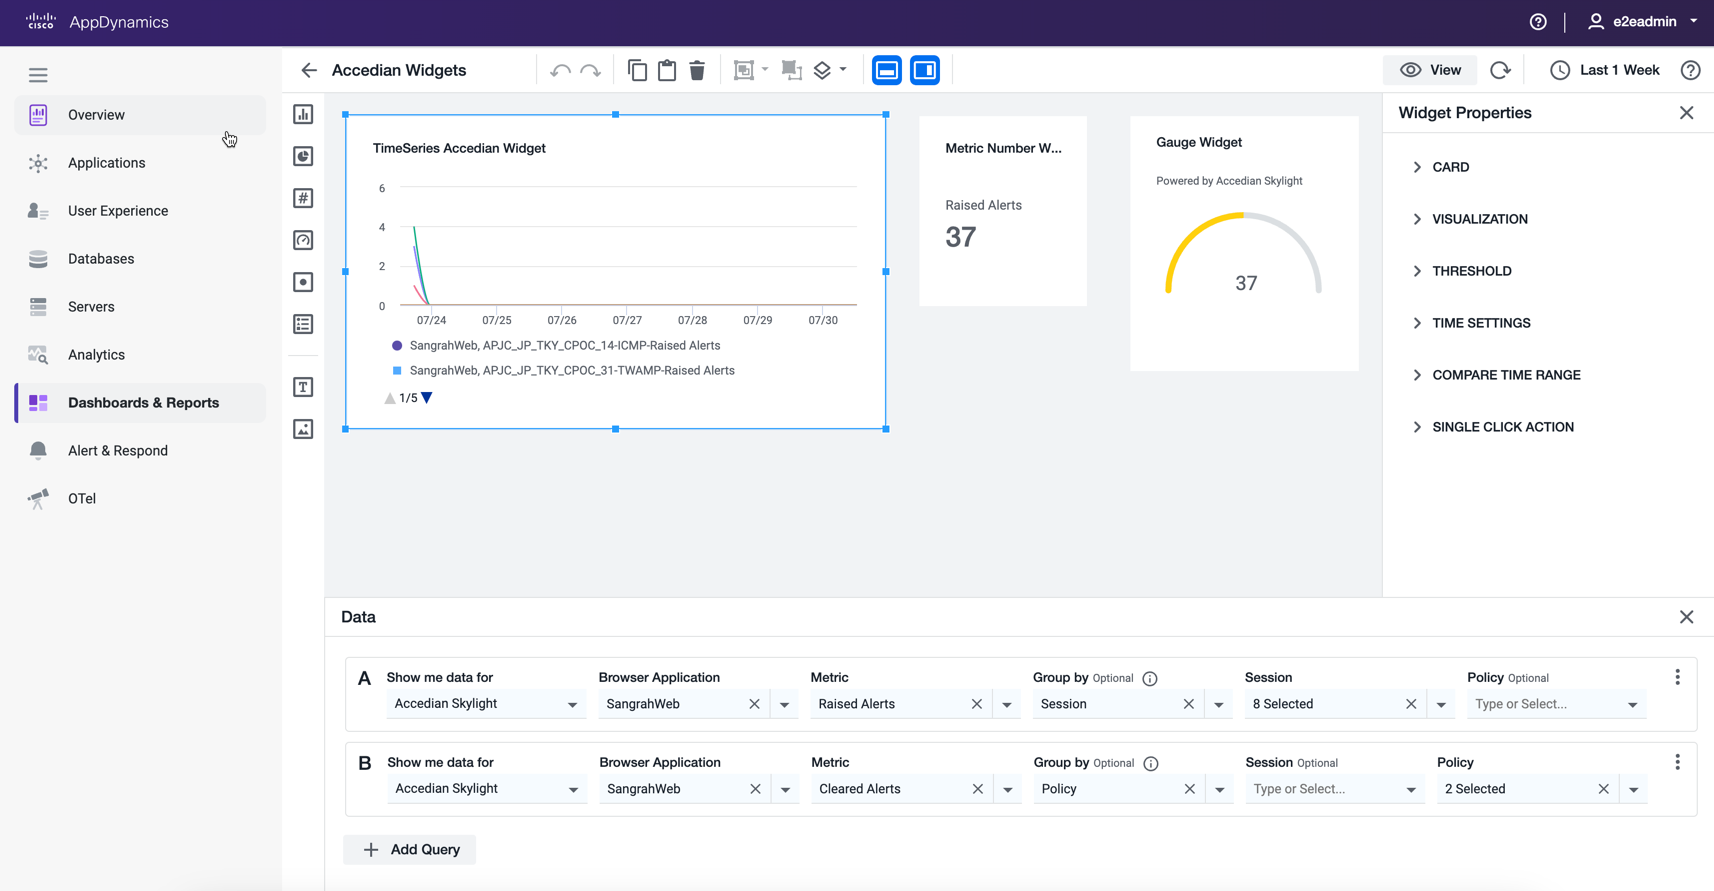
Task: Open Analytics in the sidebar
Action: coord(141,355)
